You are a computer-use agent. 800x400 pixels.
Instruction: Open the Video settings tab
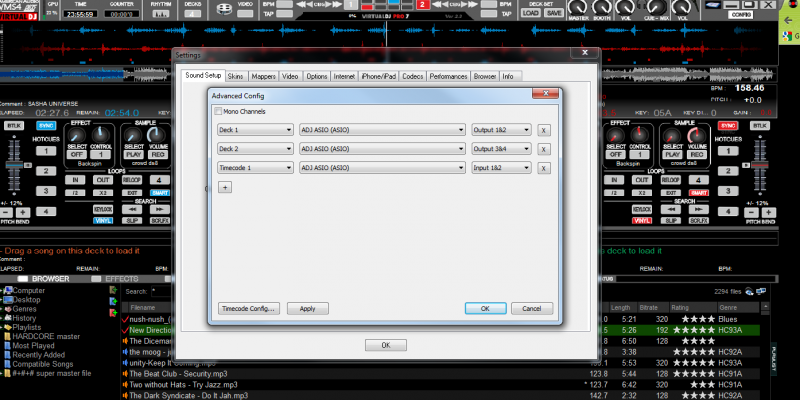point(290,76)
